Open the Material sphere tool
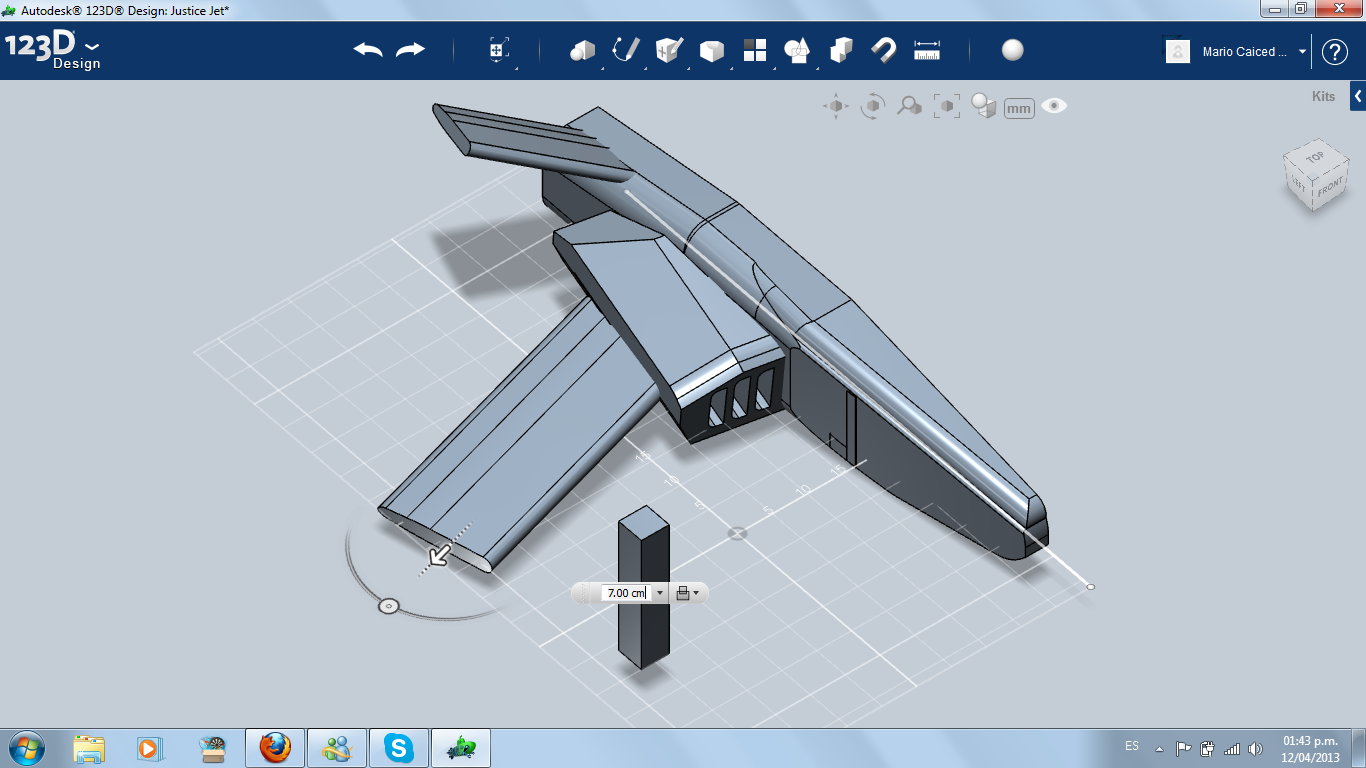 point(1013,50)
